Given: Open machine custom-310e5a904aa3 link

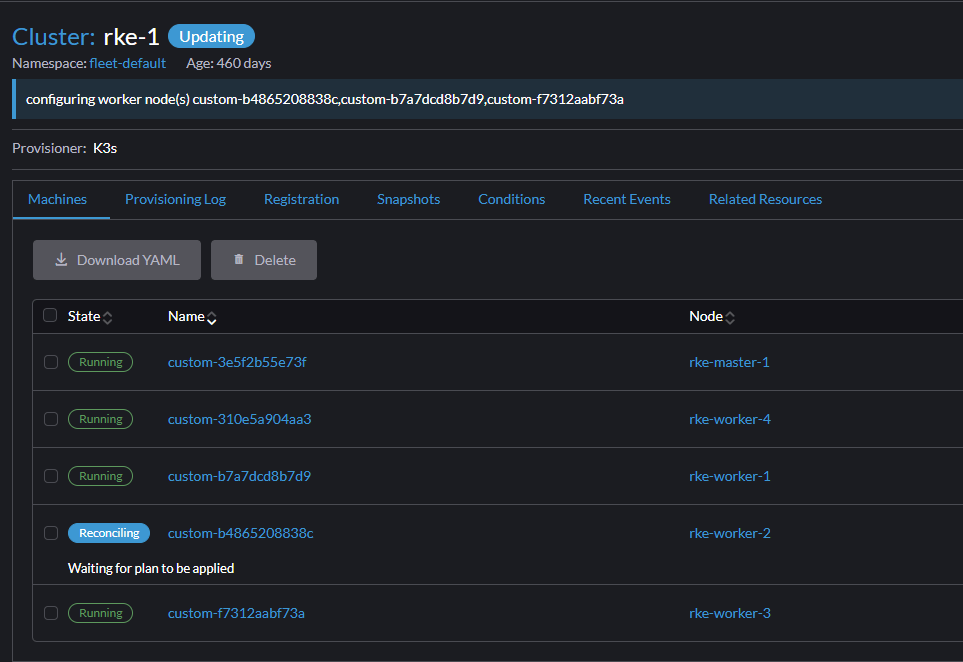Looking at the screenshot, I should (239, 419).
